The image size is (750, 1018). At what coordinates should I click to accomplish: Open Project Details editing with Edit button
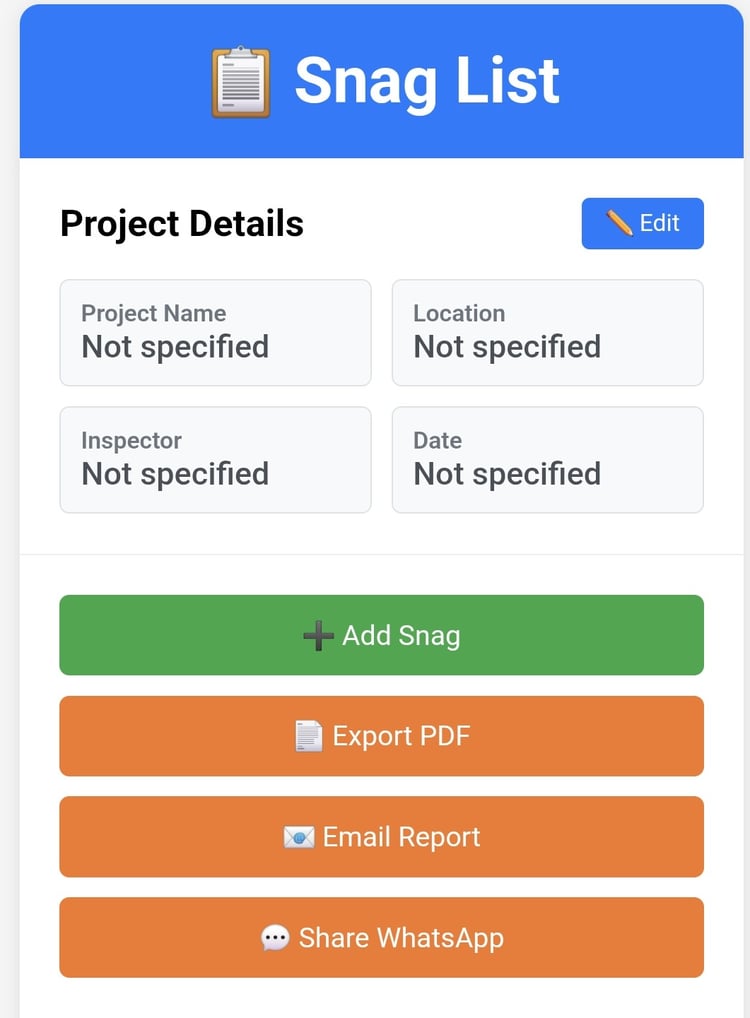click(x=643, y=223)
